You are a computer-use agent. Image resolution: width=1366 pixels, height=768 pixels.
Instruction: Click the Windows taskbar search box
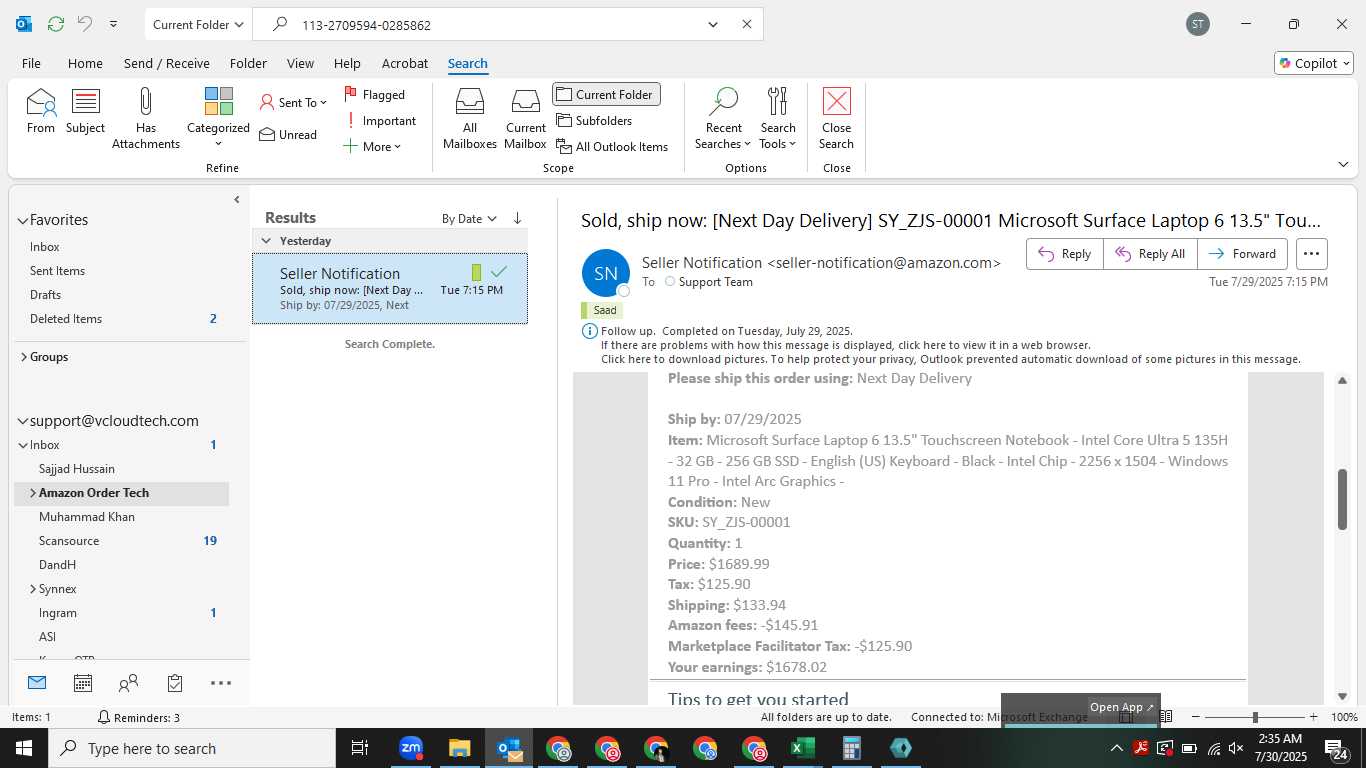coord(192,748)
